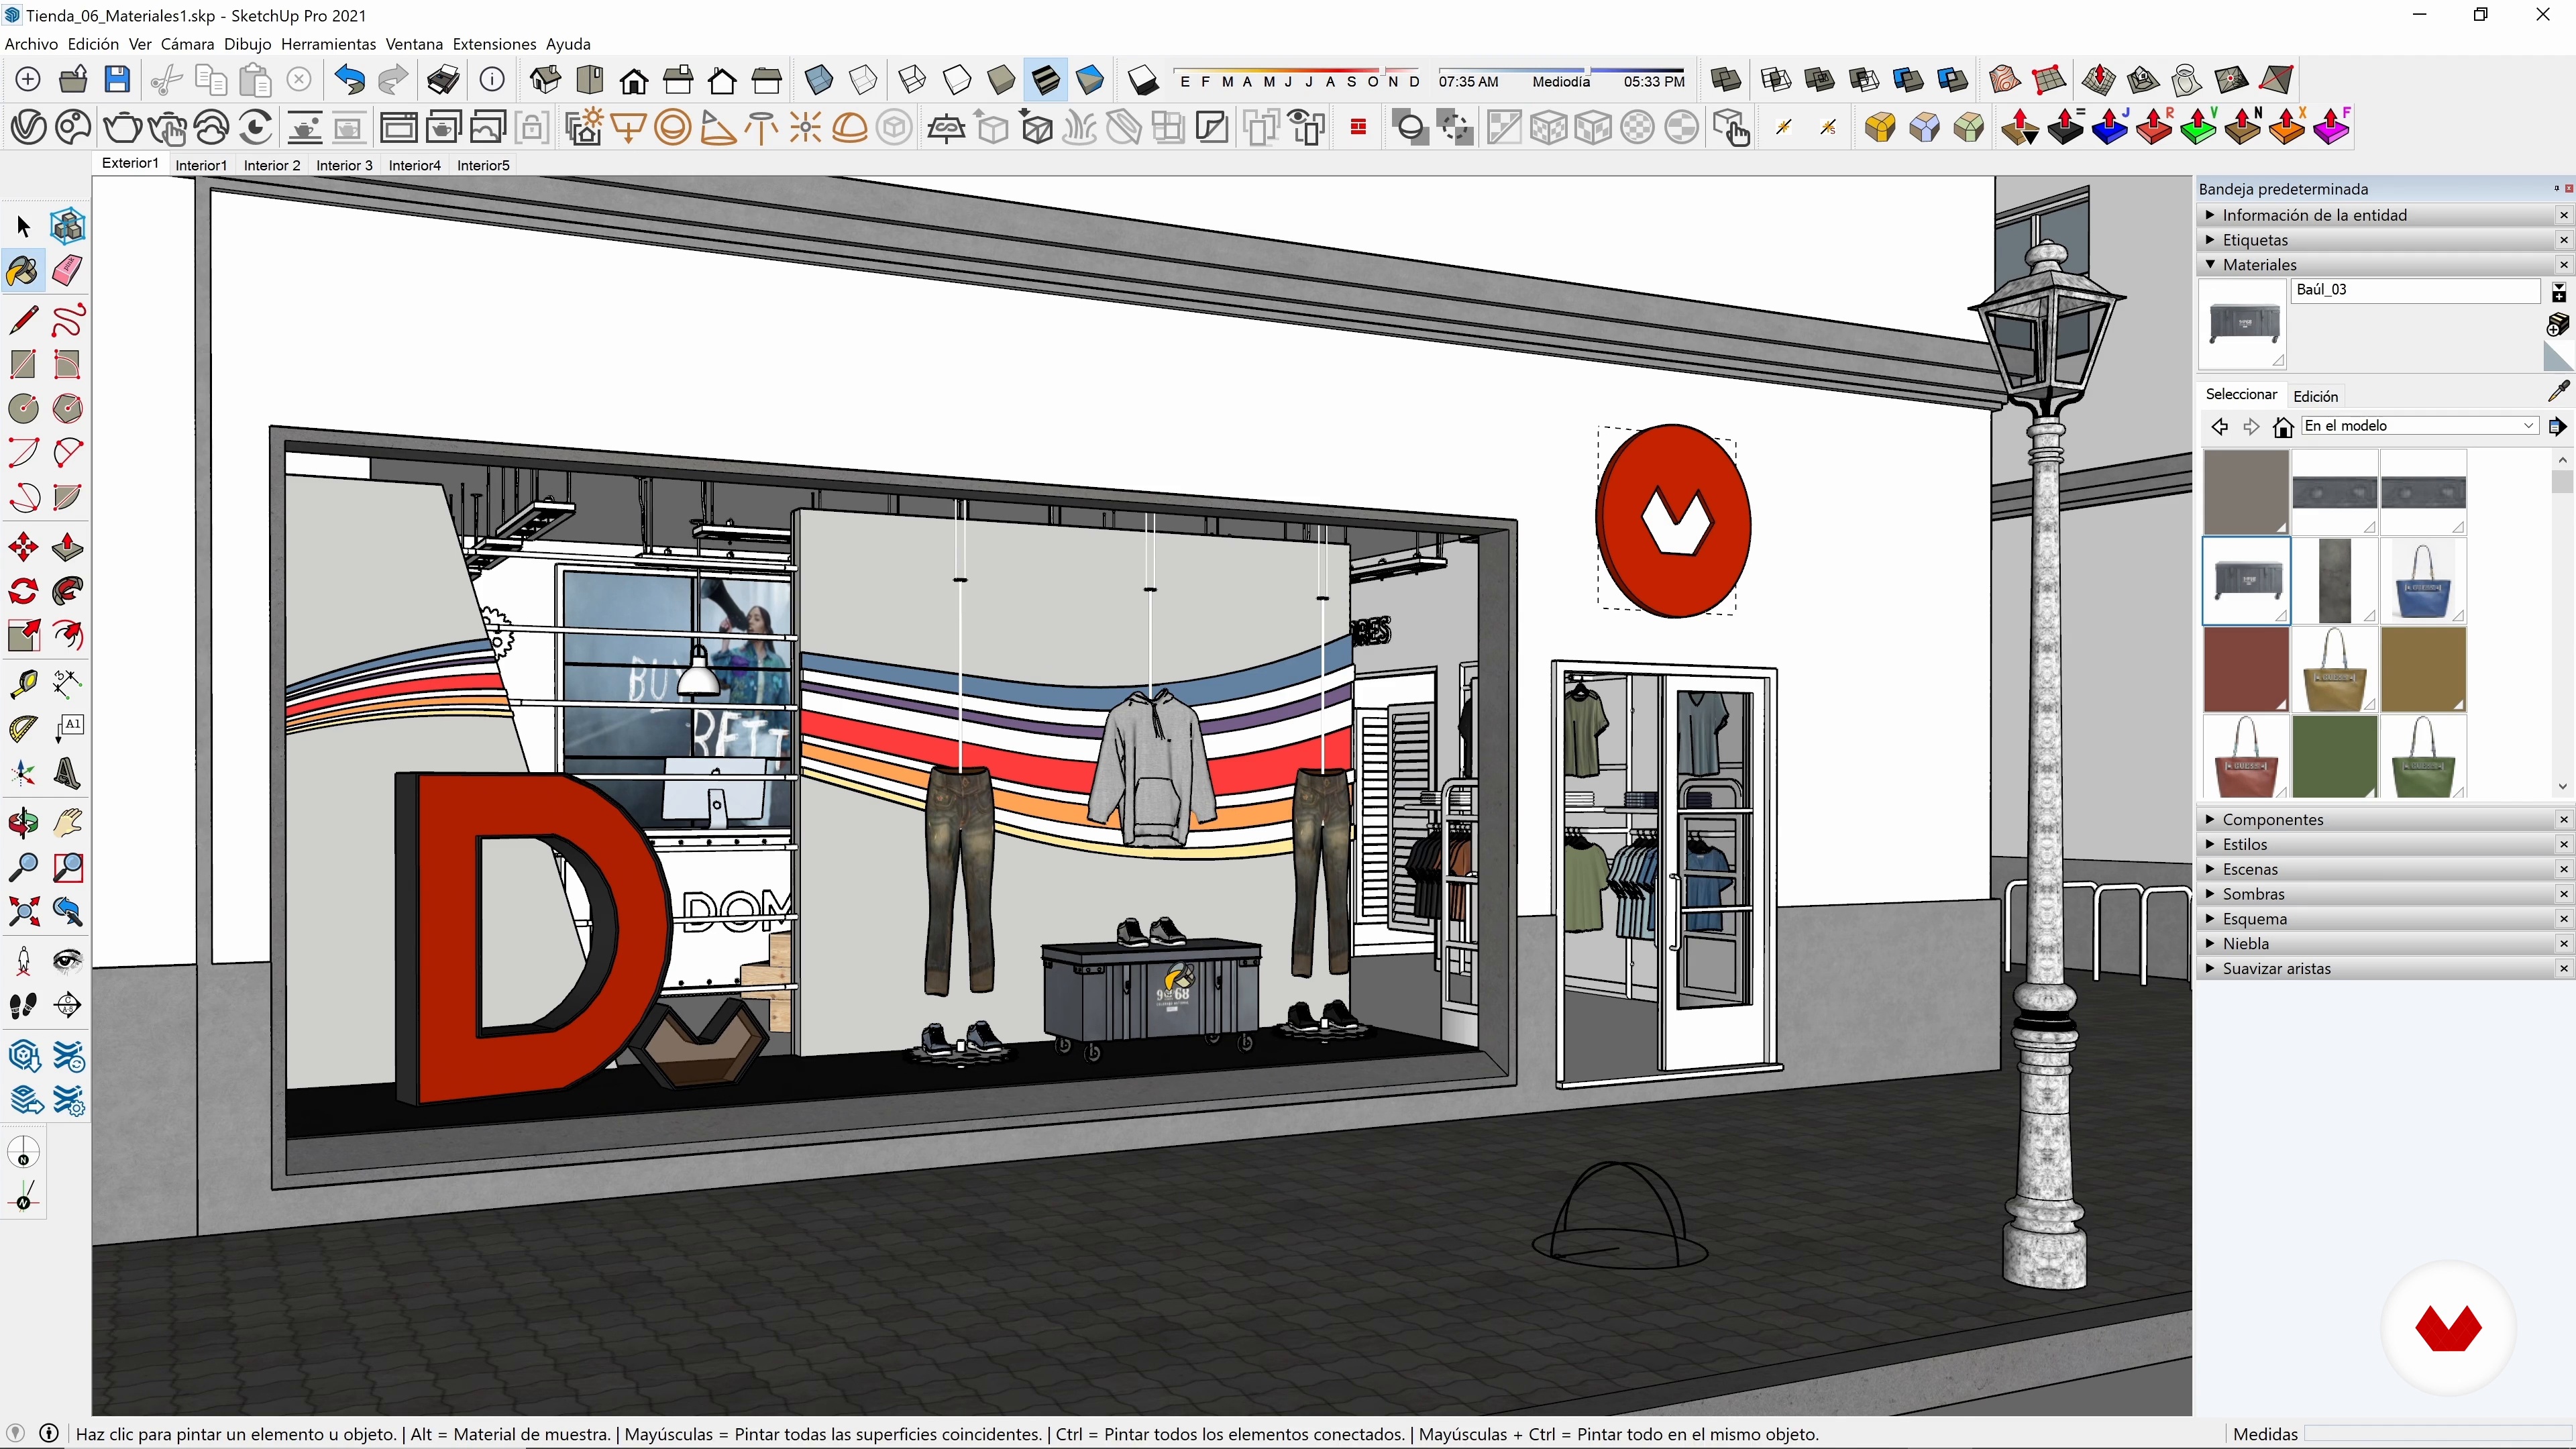The width and height of the screenshot is (2576, 1449).
Task: Select the Tape Measure tool
Action: (x=23, y=683)
